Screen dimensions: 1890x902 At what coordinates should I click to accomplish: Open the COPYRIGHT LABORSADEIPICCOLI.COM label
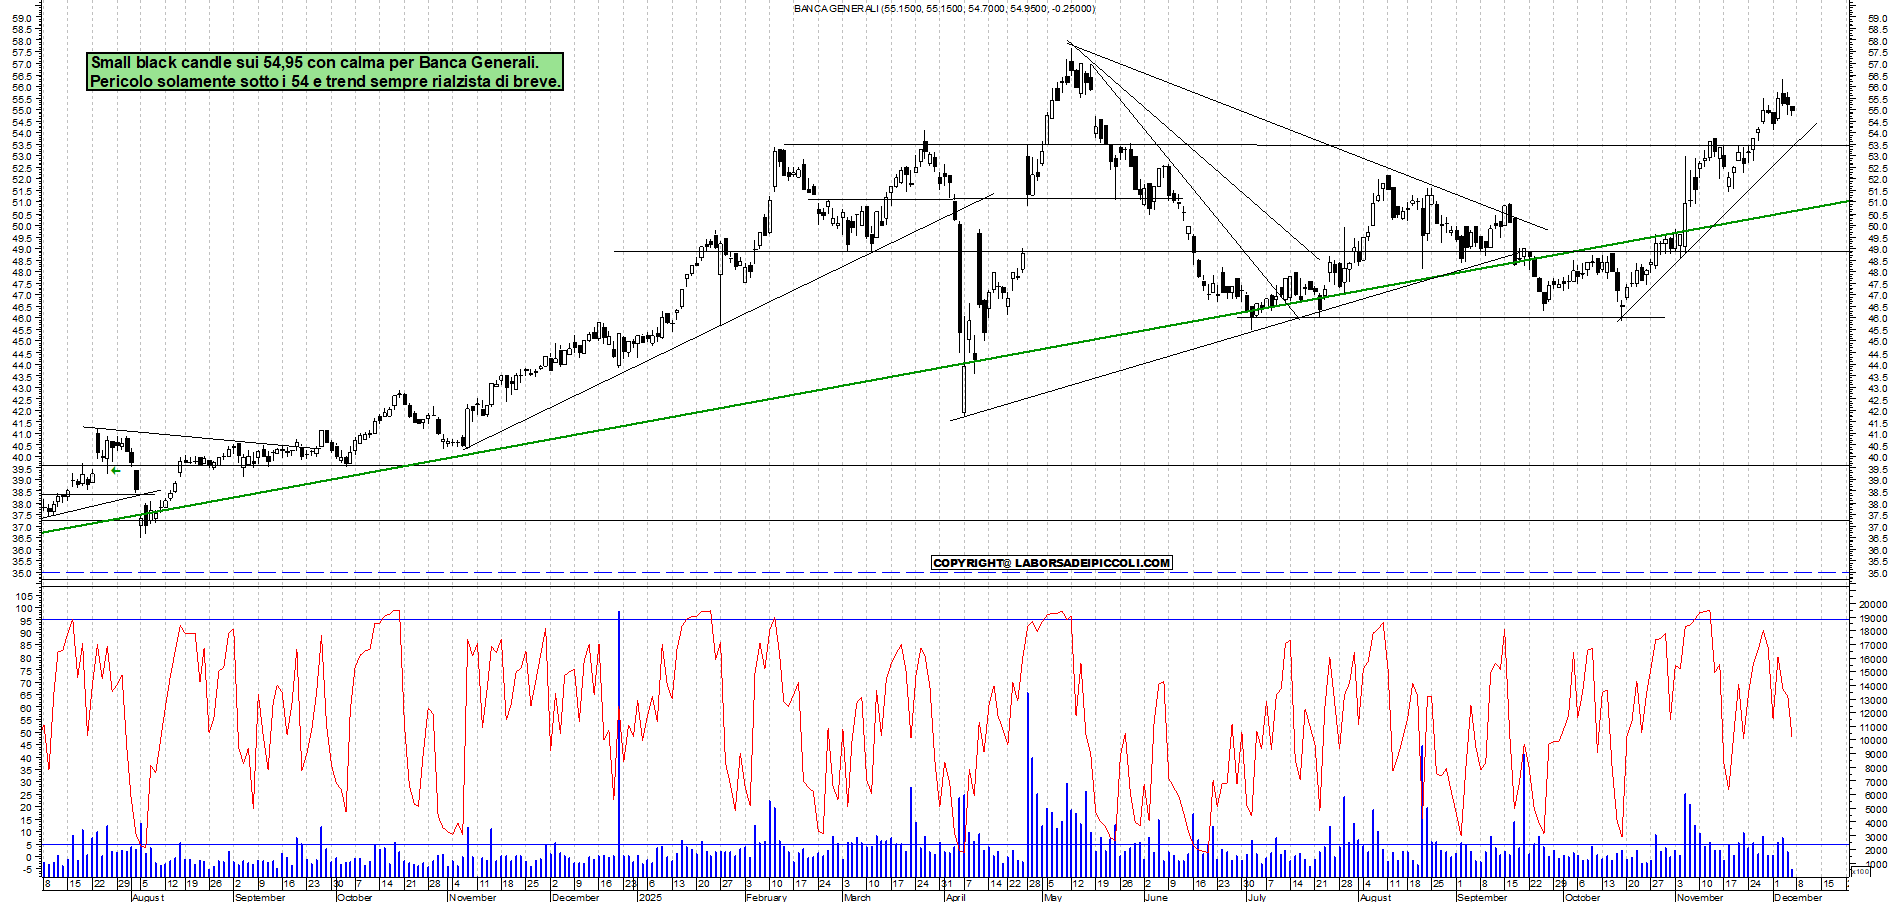[1051, 563]
